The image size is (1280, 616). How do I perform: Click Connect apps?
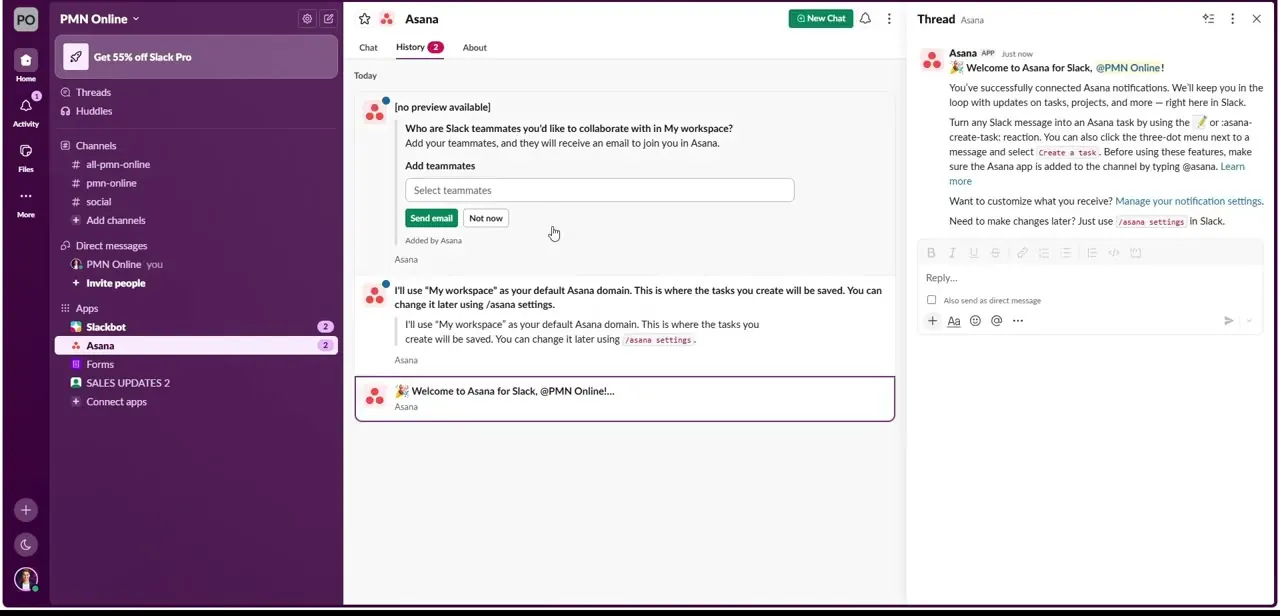tap(196, 402)
